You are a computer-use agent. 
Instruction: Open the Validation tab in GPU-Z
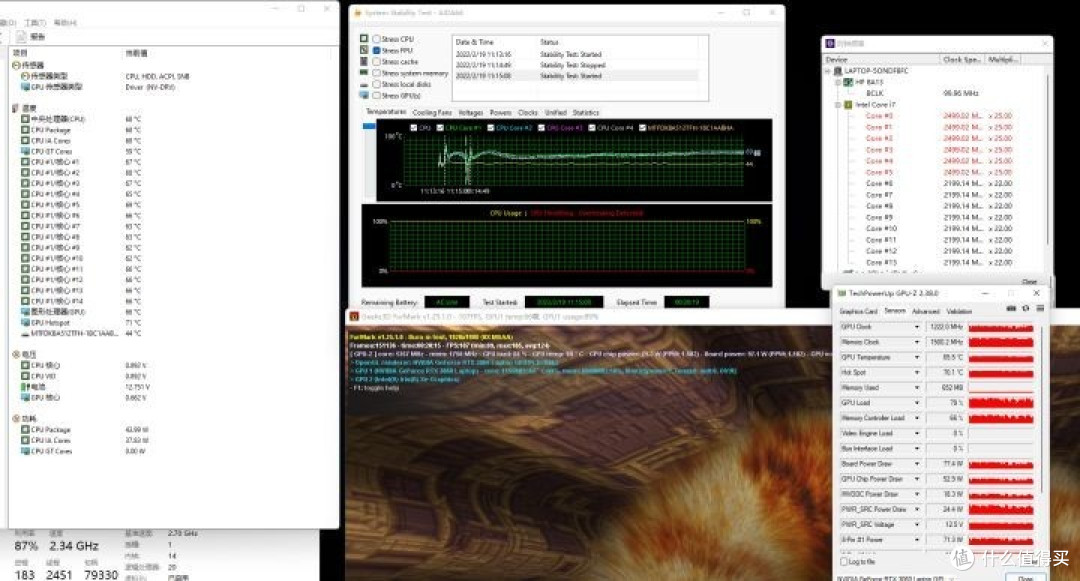click(959, 311)
